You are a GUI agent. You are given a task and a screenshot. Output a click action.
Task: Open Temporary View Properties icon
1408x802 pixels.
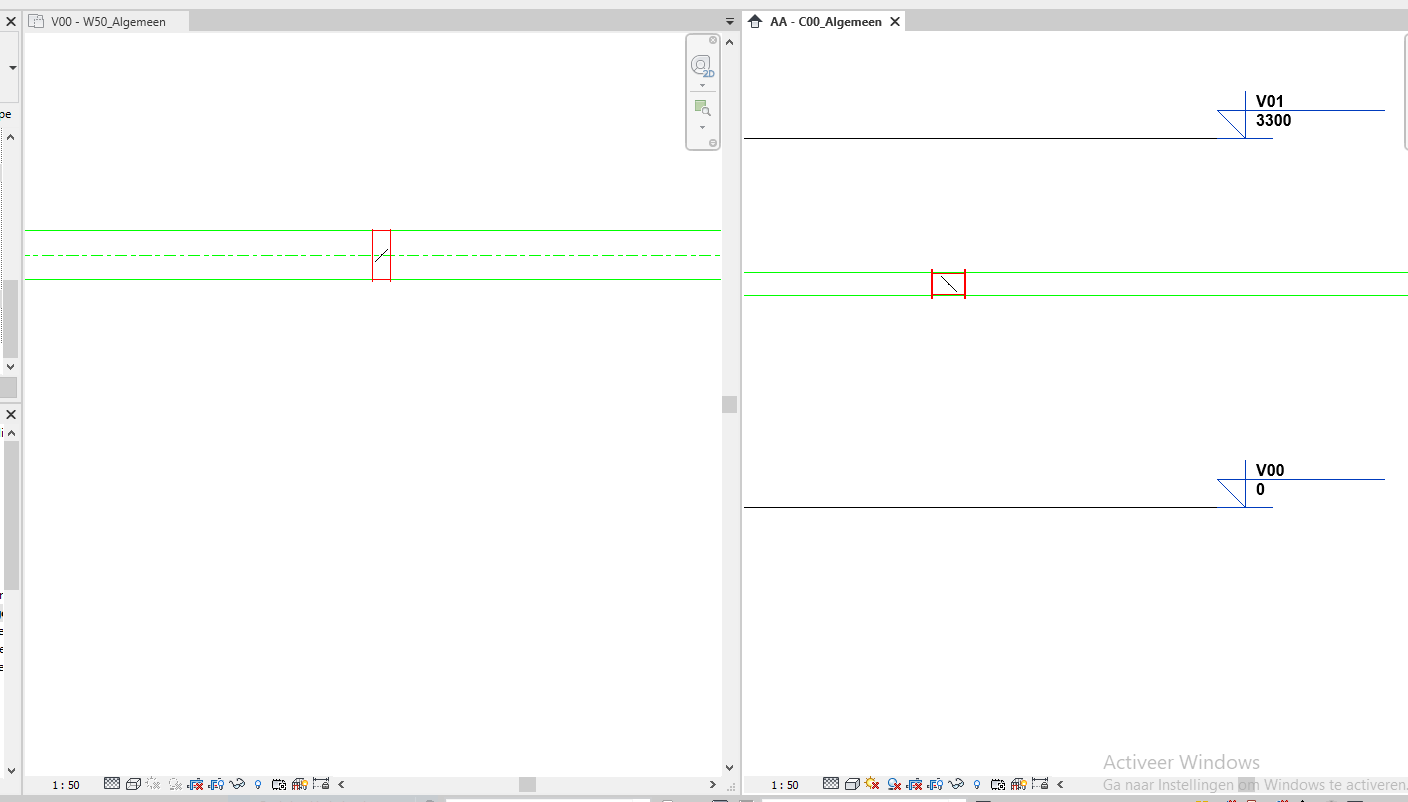pyautogui.click(x=279, y=784)
